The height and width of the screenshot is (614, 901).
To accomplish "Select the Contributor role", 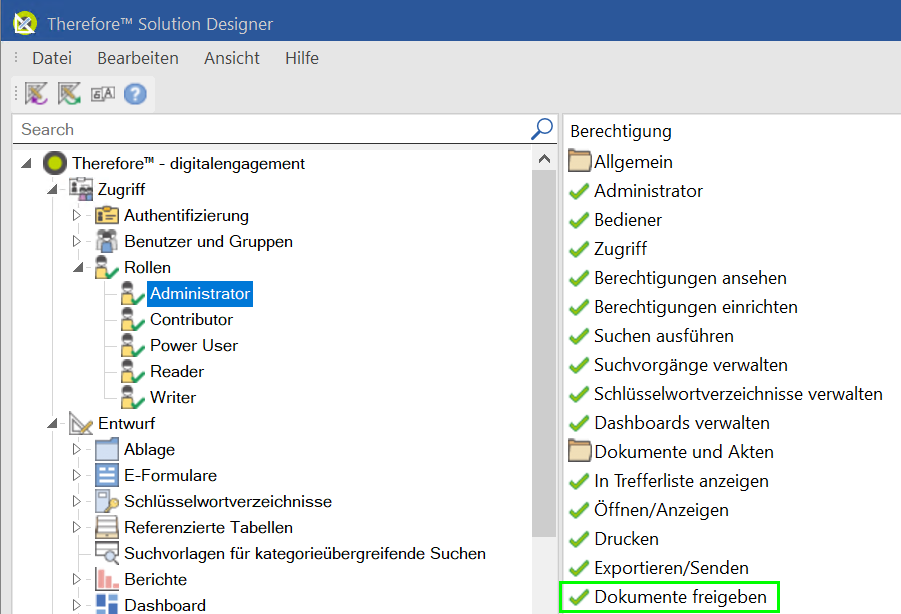I will click(x=191, y=319).
